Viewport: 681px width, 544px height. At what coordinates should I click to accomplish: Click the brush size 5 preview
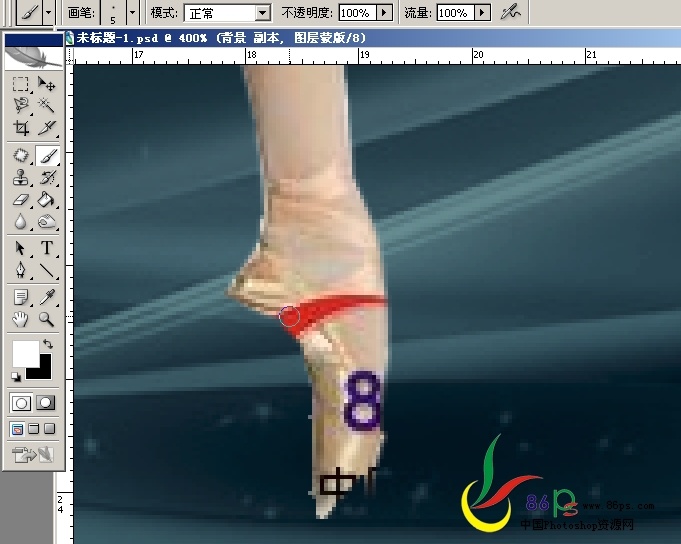coord(113,13)
